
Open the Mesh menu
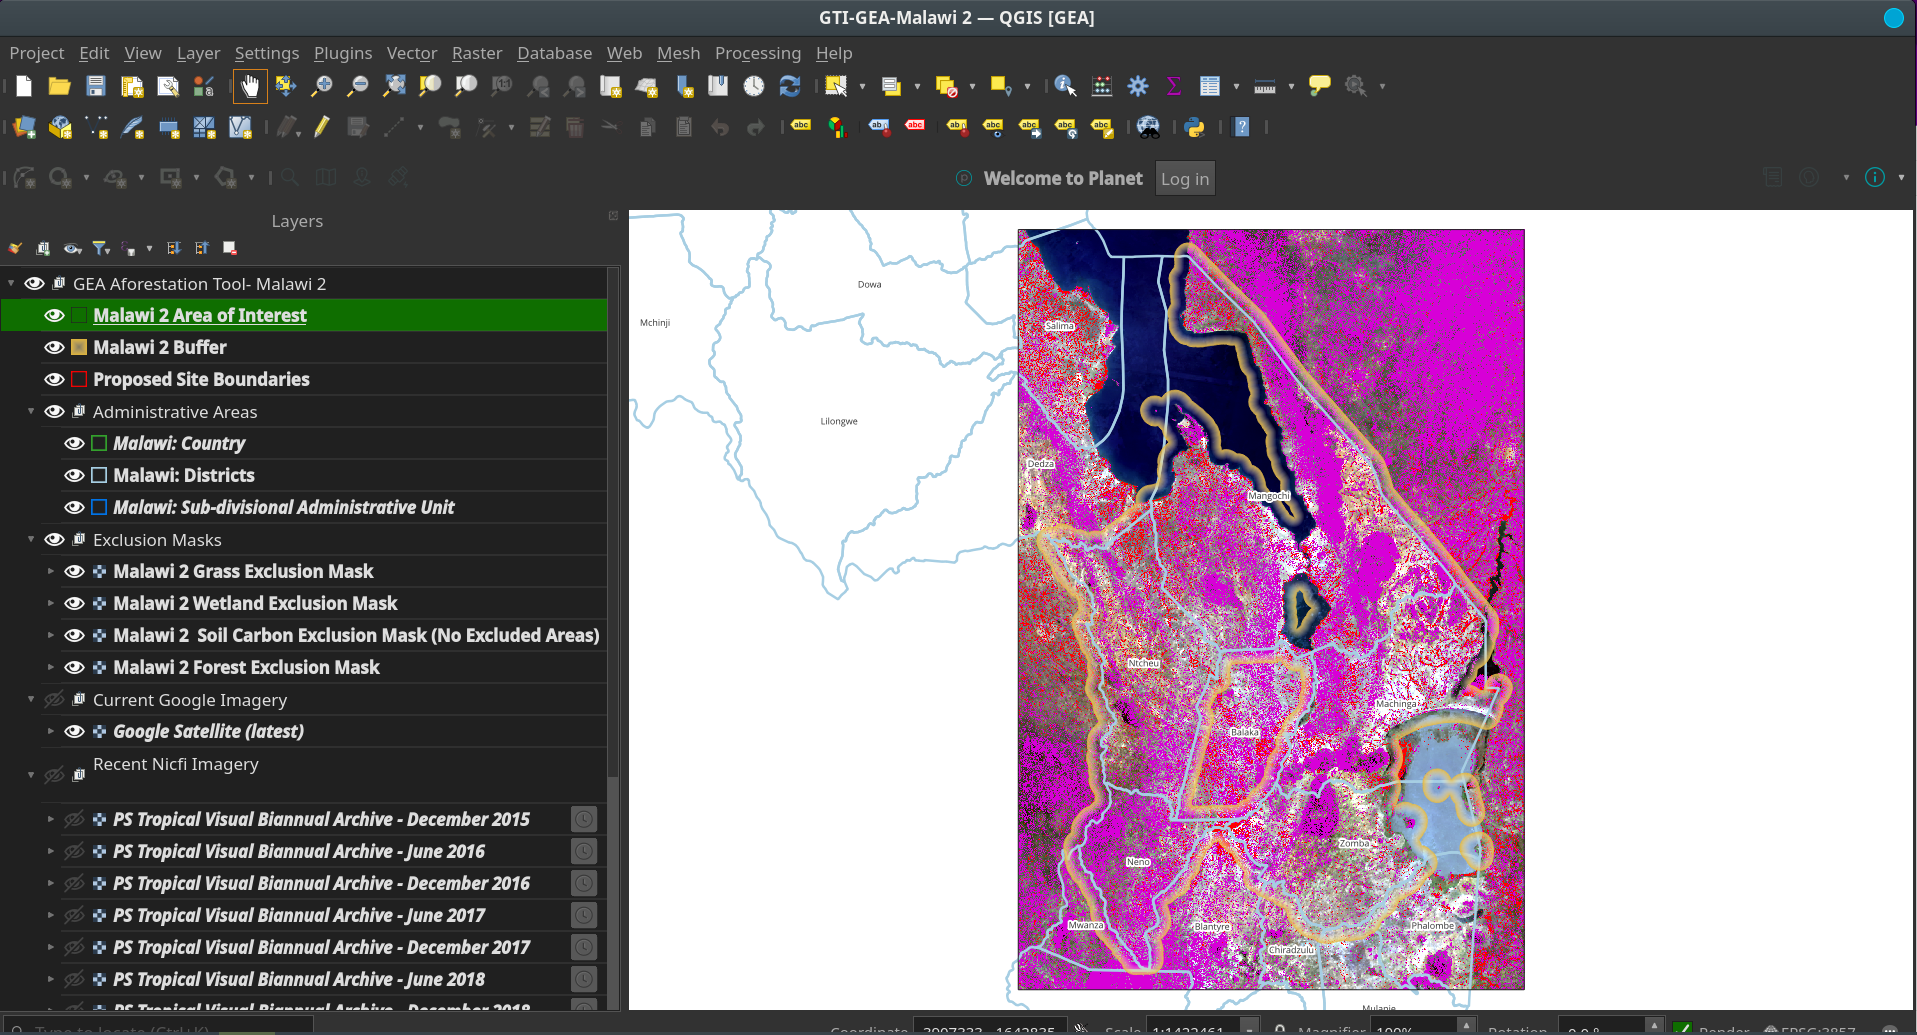click(x=678, y=53)
